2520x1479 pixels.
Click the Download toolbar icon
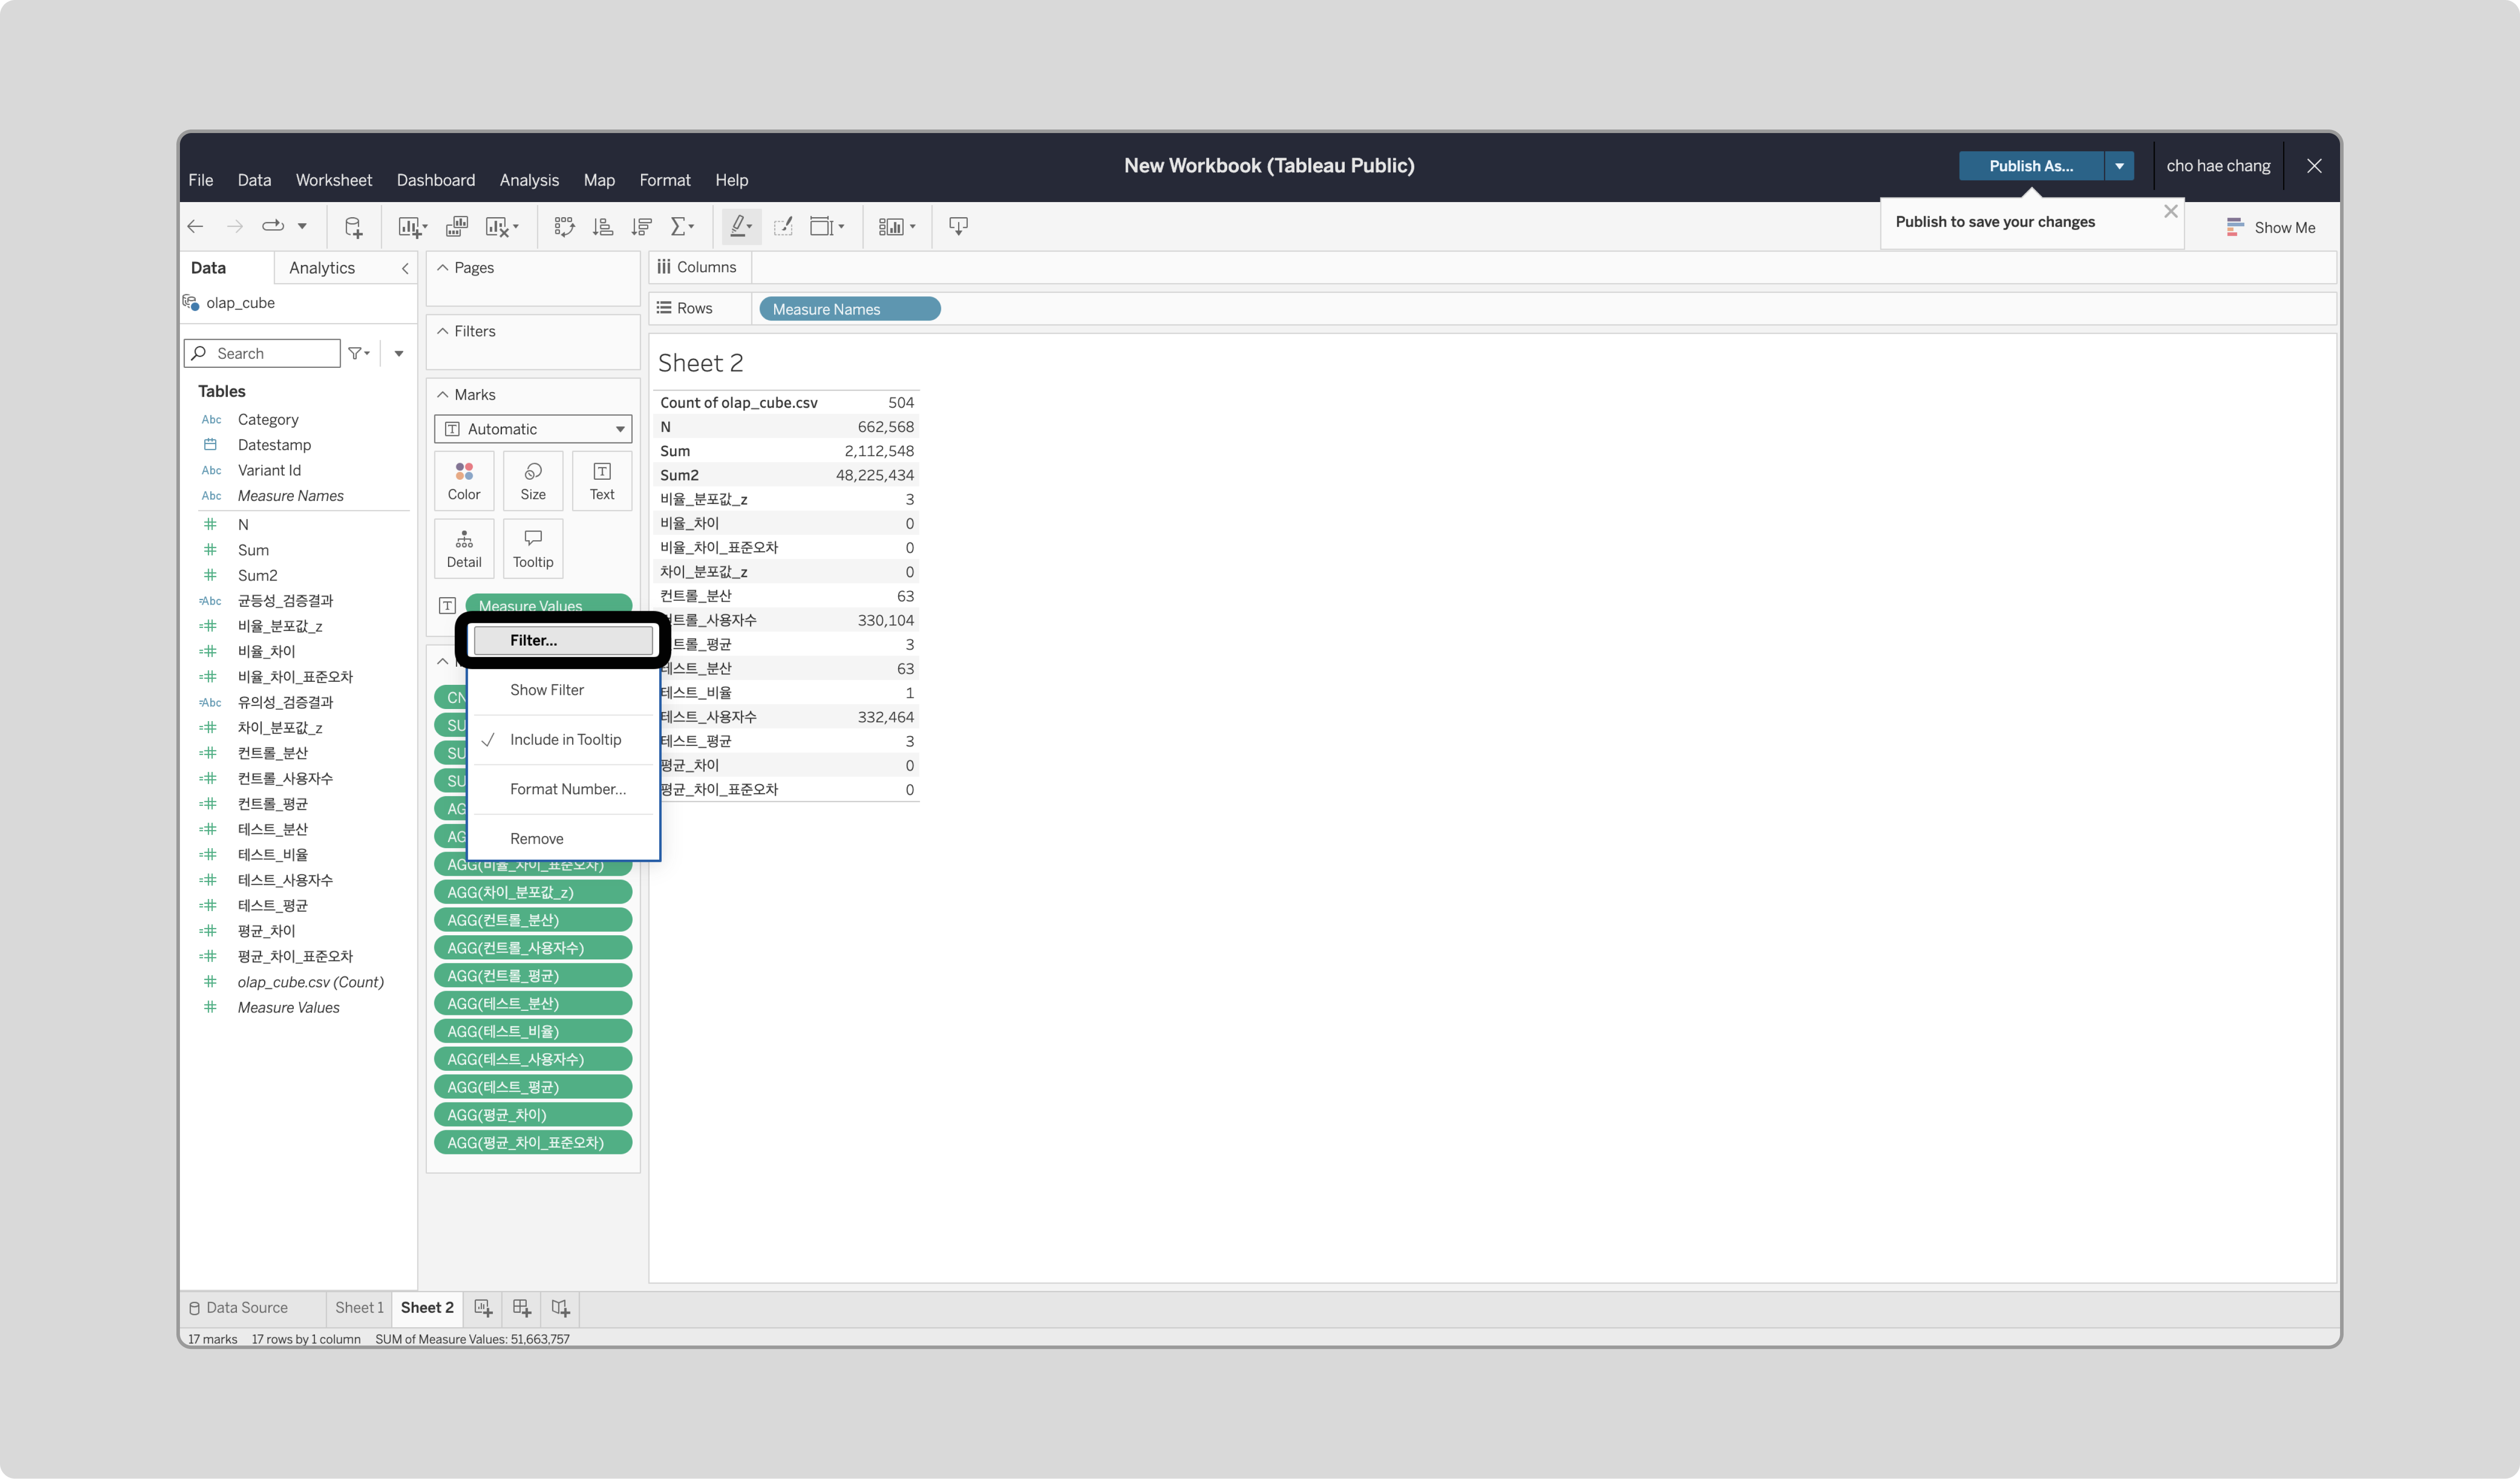point(958,227)
